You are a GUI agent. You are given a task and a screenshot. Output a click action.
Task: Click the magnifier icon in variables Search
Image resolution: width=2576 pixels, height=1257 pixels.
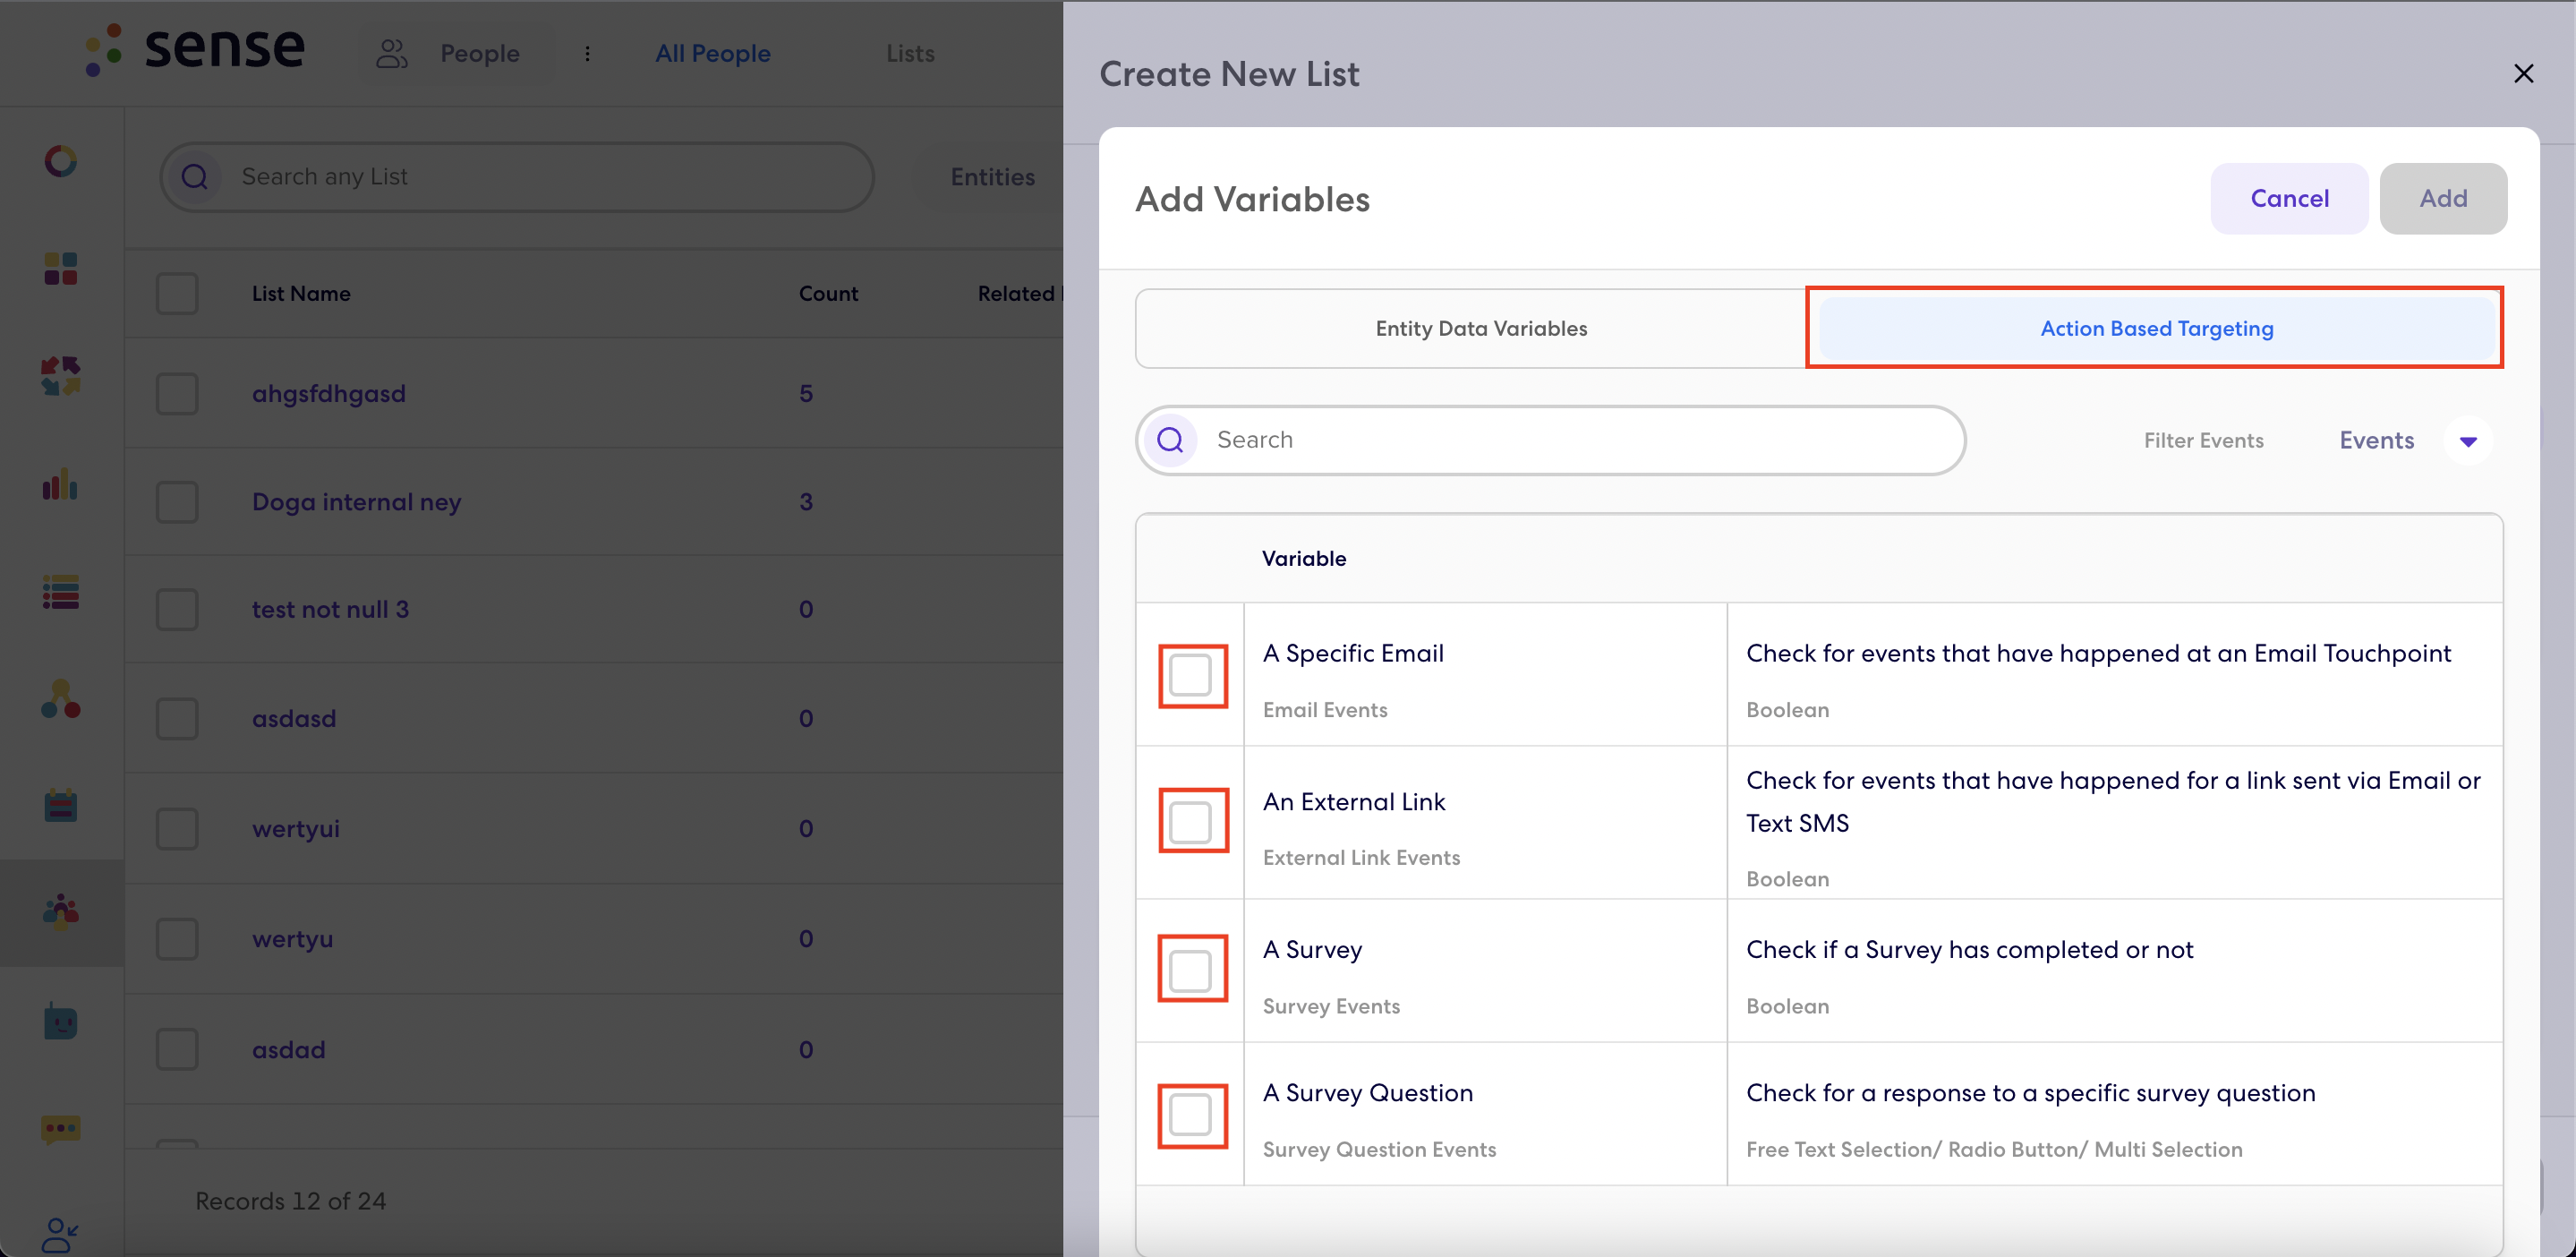pyautogui.click(x=1171, y=440)
